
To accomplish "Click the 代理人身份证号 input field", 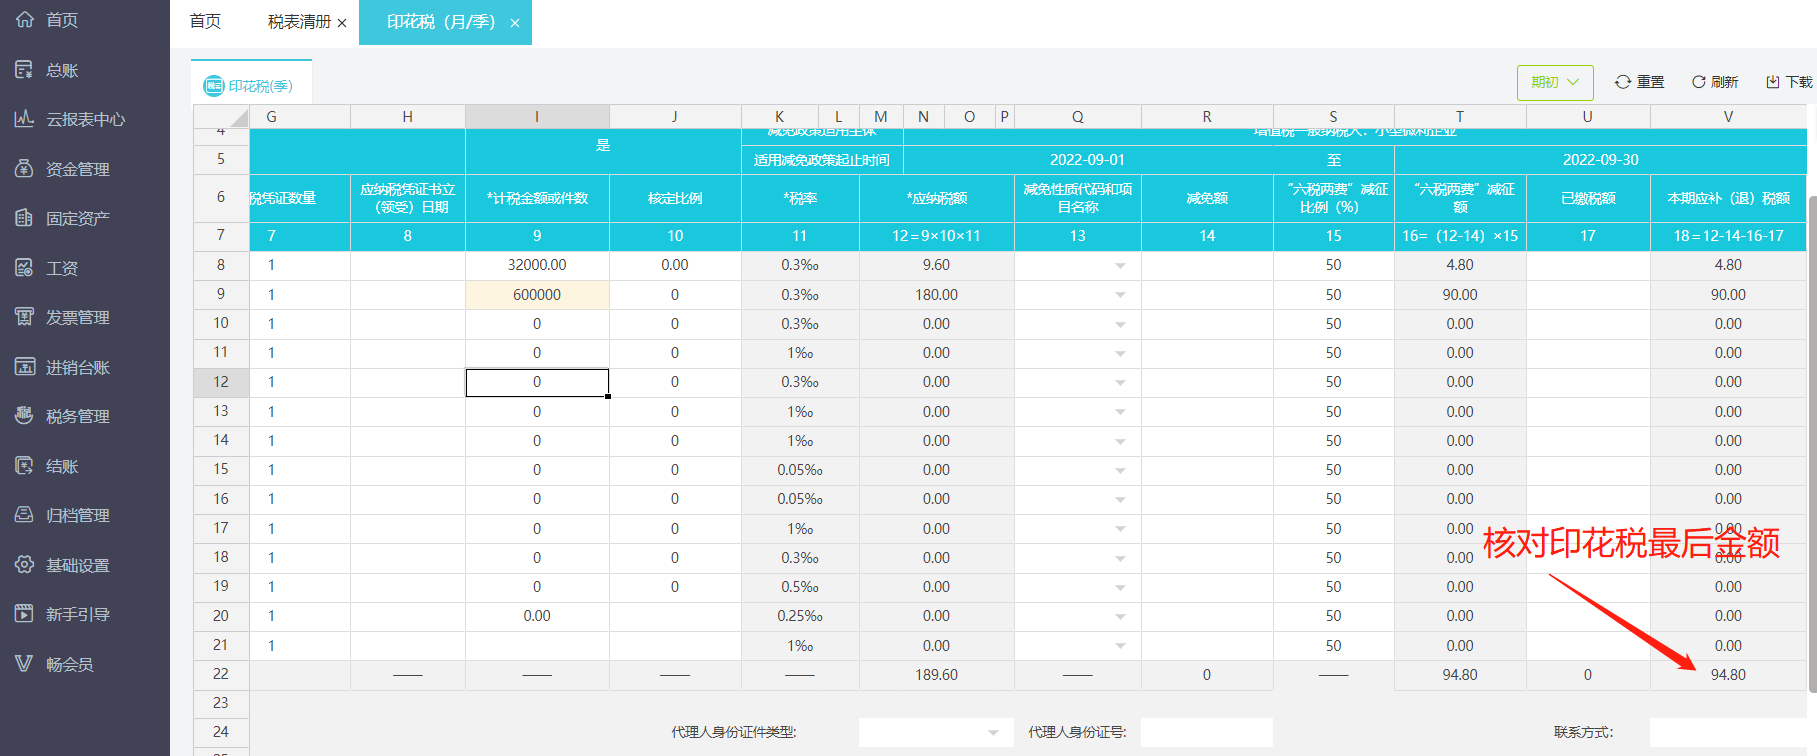I will pyautogui.click(x=1206, y=732).
